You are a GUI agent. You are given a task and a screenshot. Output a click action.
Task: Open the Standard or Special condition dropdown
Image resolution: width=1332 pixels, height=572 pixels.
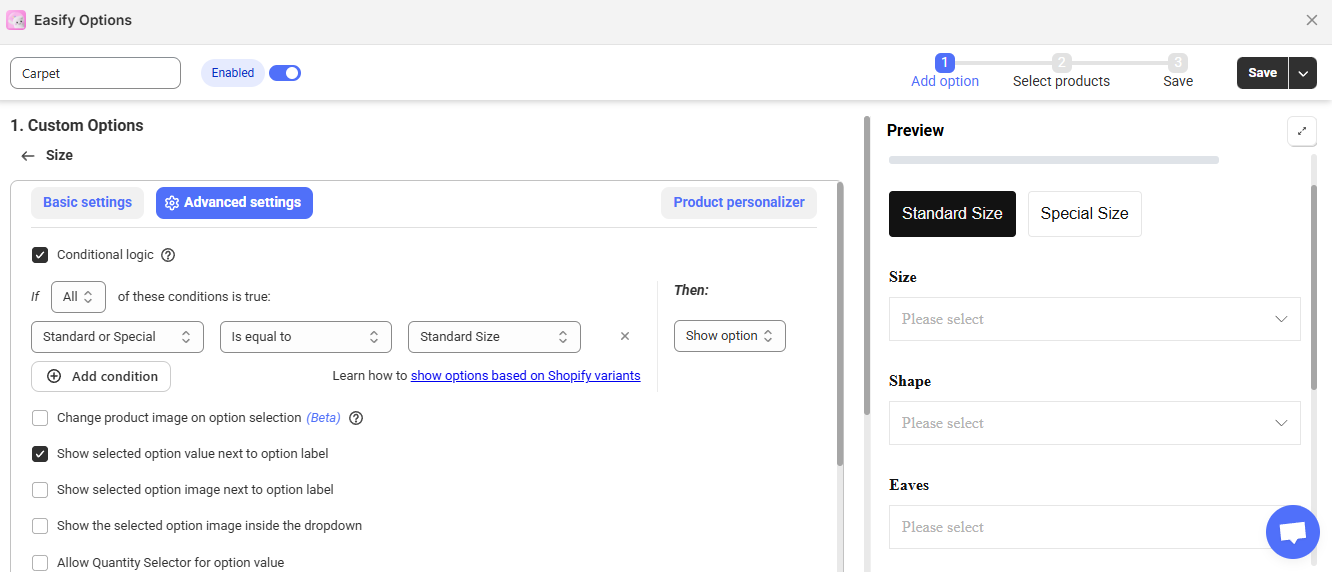[x=117, y=337]
